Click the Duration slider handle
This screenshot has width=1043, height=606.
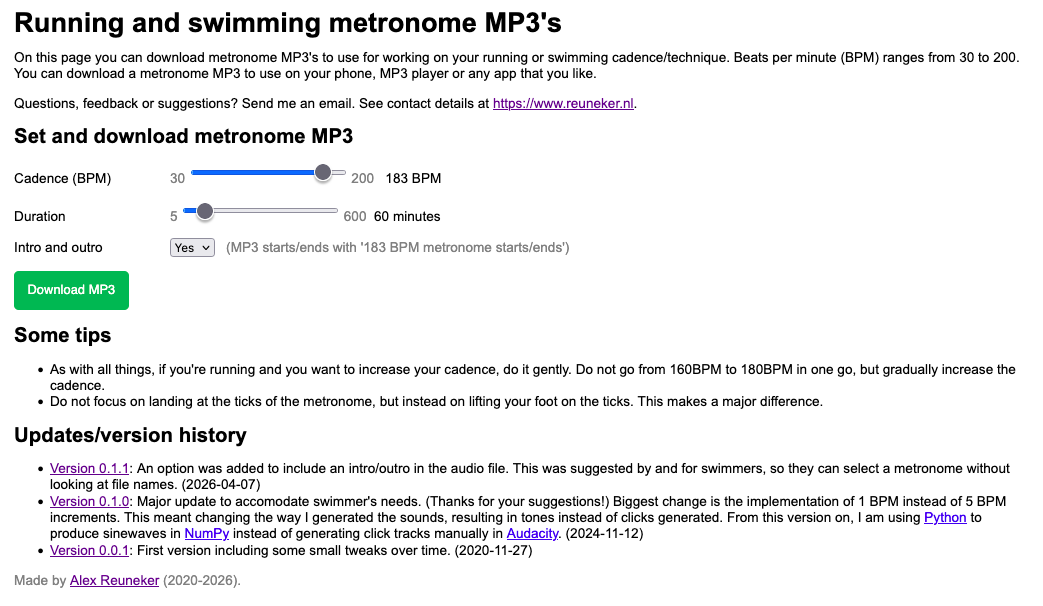click(x=205, y=211)
